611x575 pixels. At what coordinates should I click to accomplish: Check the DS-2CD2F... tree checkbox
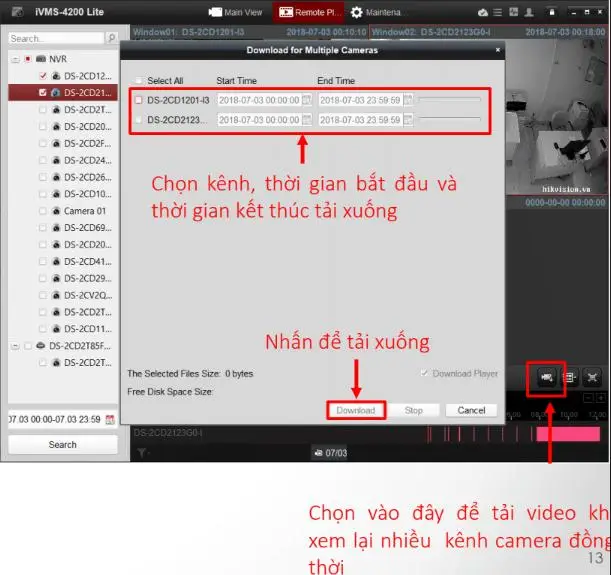43,143
